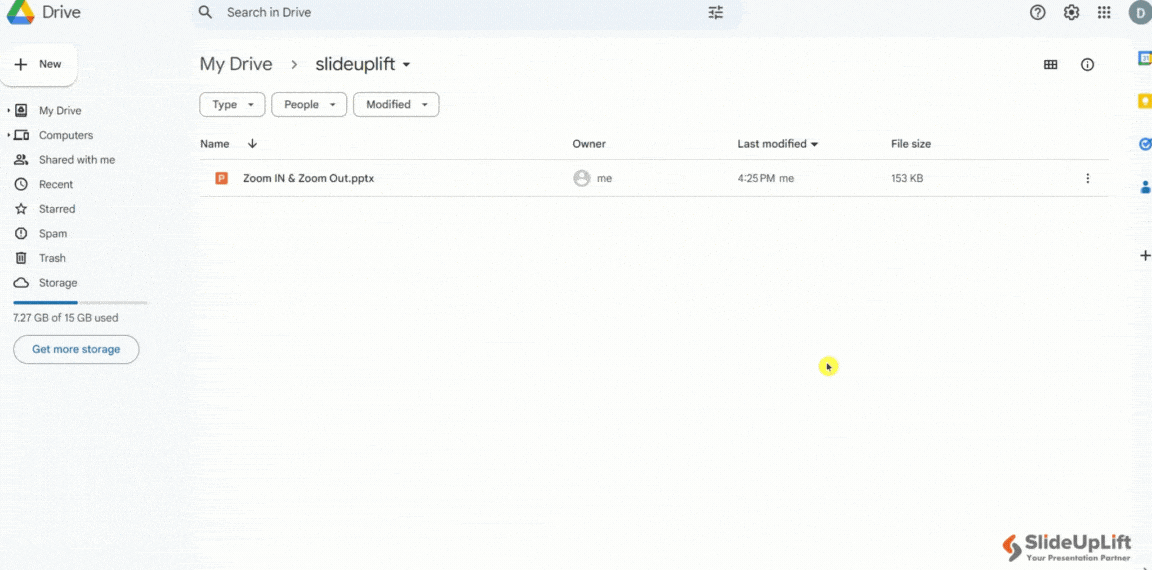Open advanced search filter options icon

[x=716, y=12]
